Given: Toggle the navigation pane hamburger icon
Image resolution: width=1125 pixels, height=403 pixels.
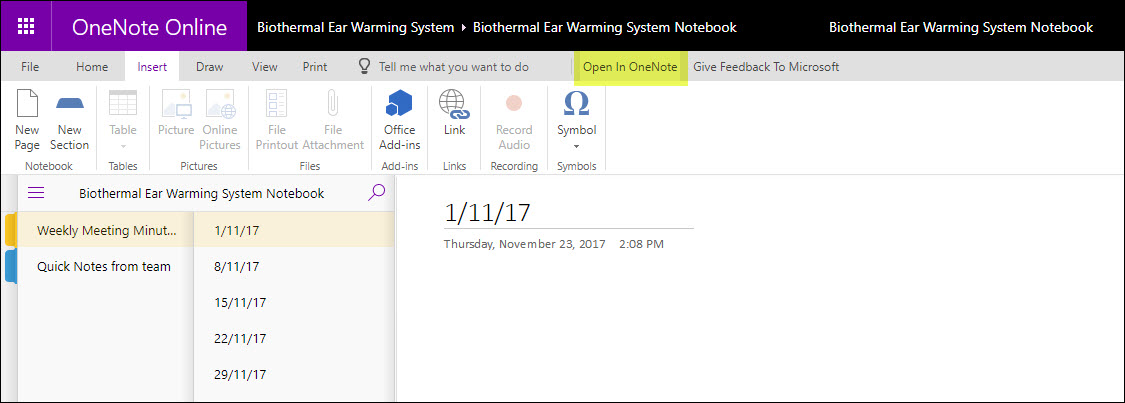Looking at the screenshot, I should 36,193.
